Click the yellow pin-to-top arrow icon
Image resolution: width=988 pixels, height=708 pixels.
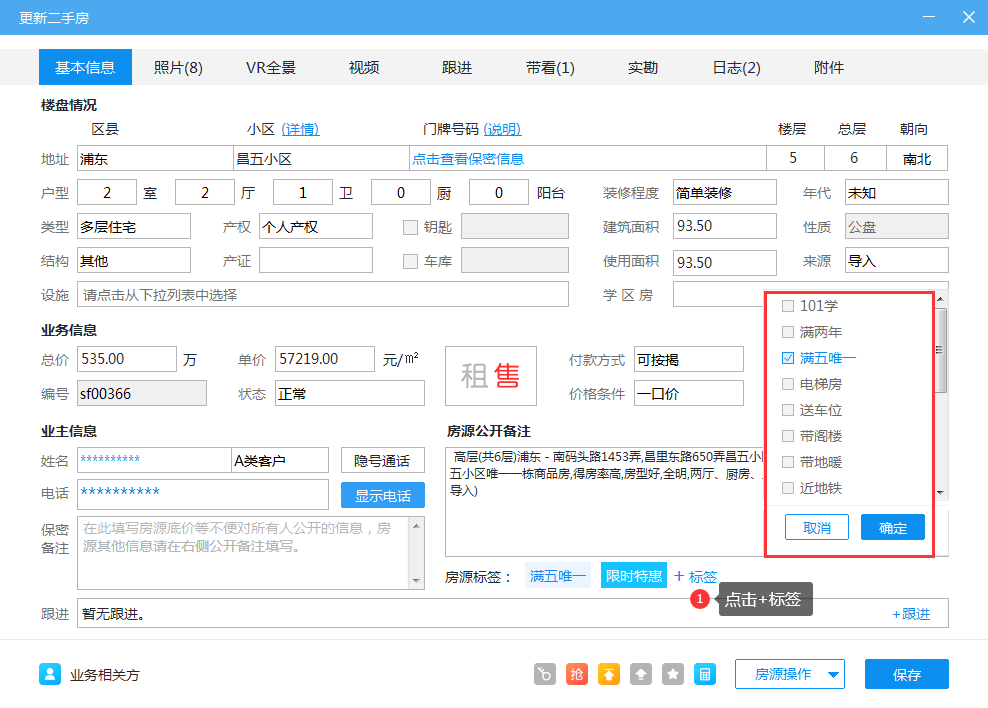point(609,674)
